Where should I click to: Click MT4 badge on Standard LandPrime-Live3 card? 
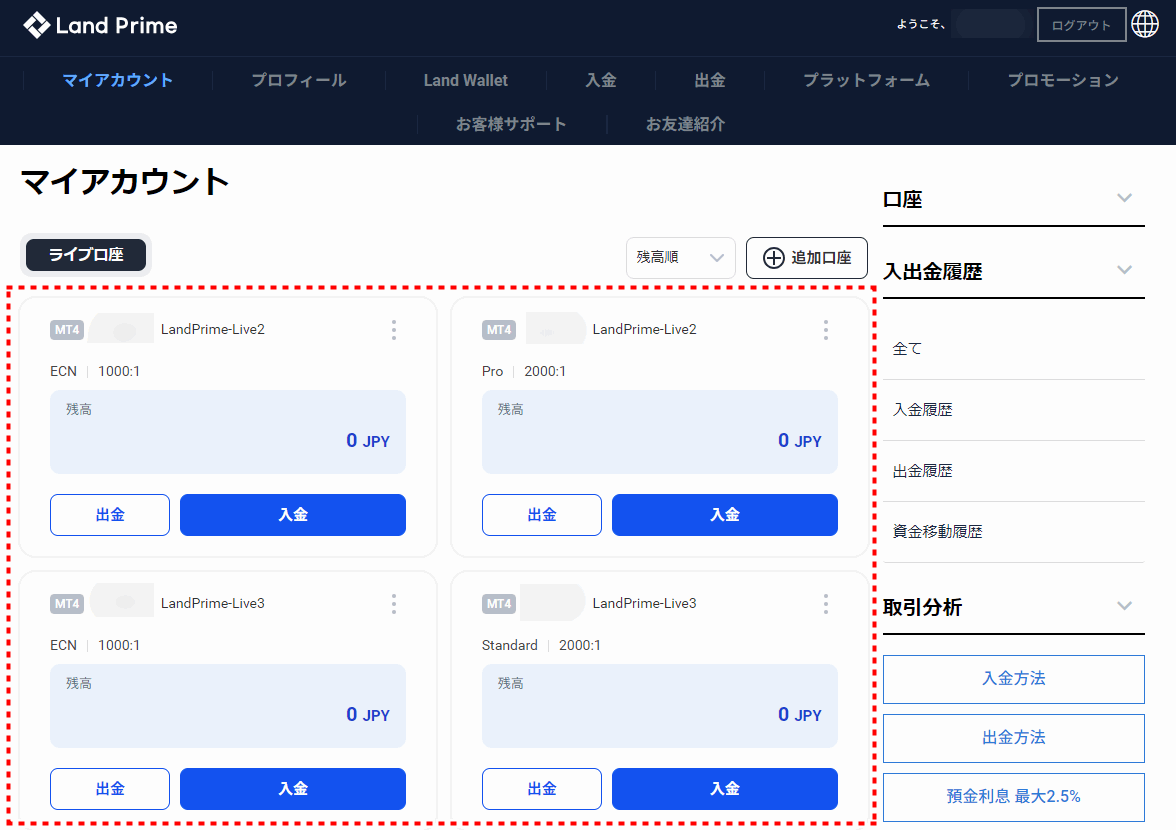click(x=499, y=604)
